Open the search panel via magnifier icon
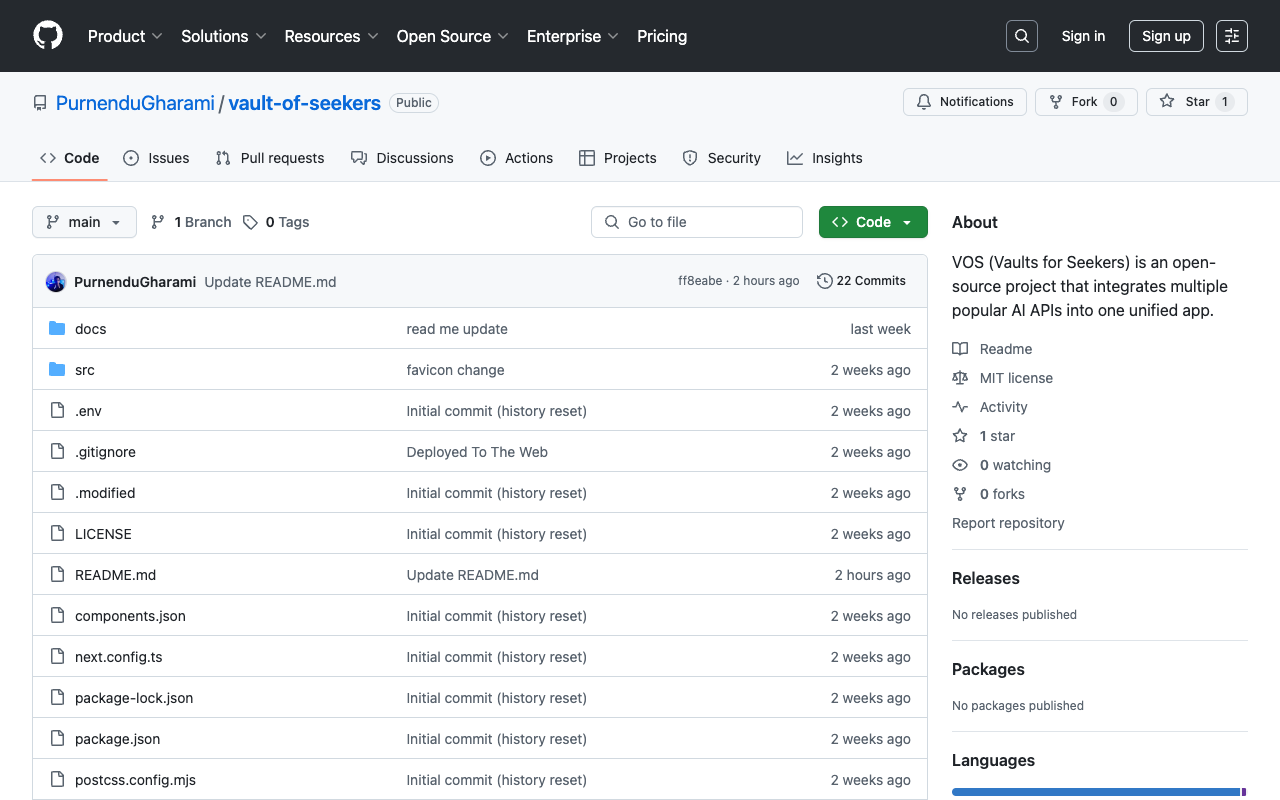The width and height of the screenshot is (1280, 800). [x=1021, y=35]
